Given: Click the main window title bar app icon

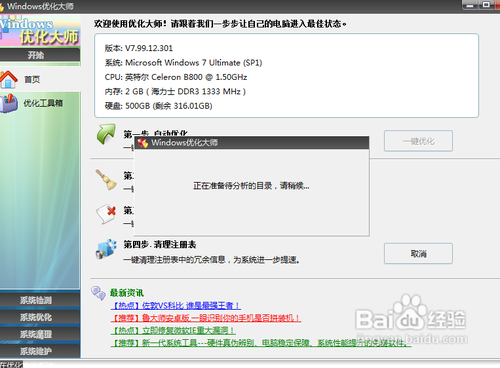Looking at the screenshot, I should (1, 6).
